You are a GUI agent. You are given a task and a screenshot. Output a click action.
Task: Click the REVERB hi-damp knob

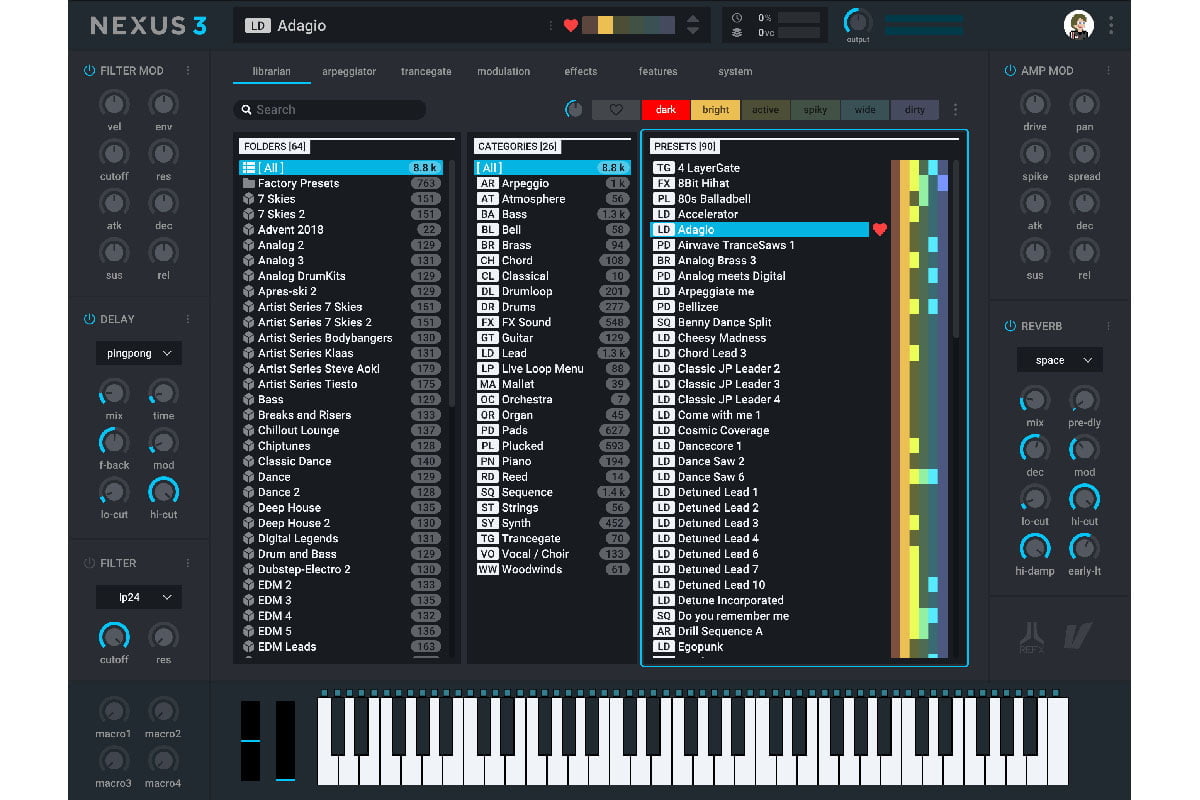tap(1035, 547)
